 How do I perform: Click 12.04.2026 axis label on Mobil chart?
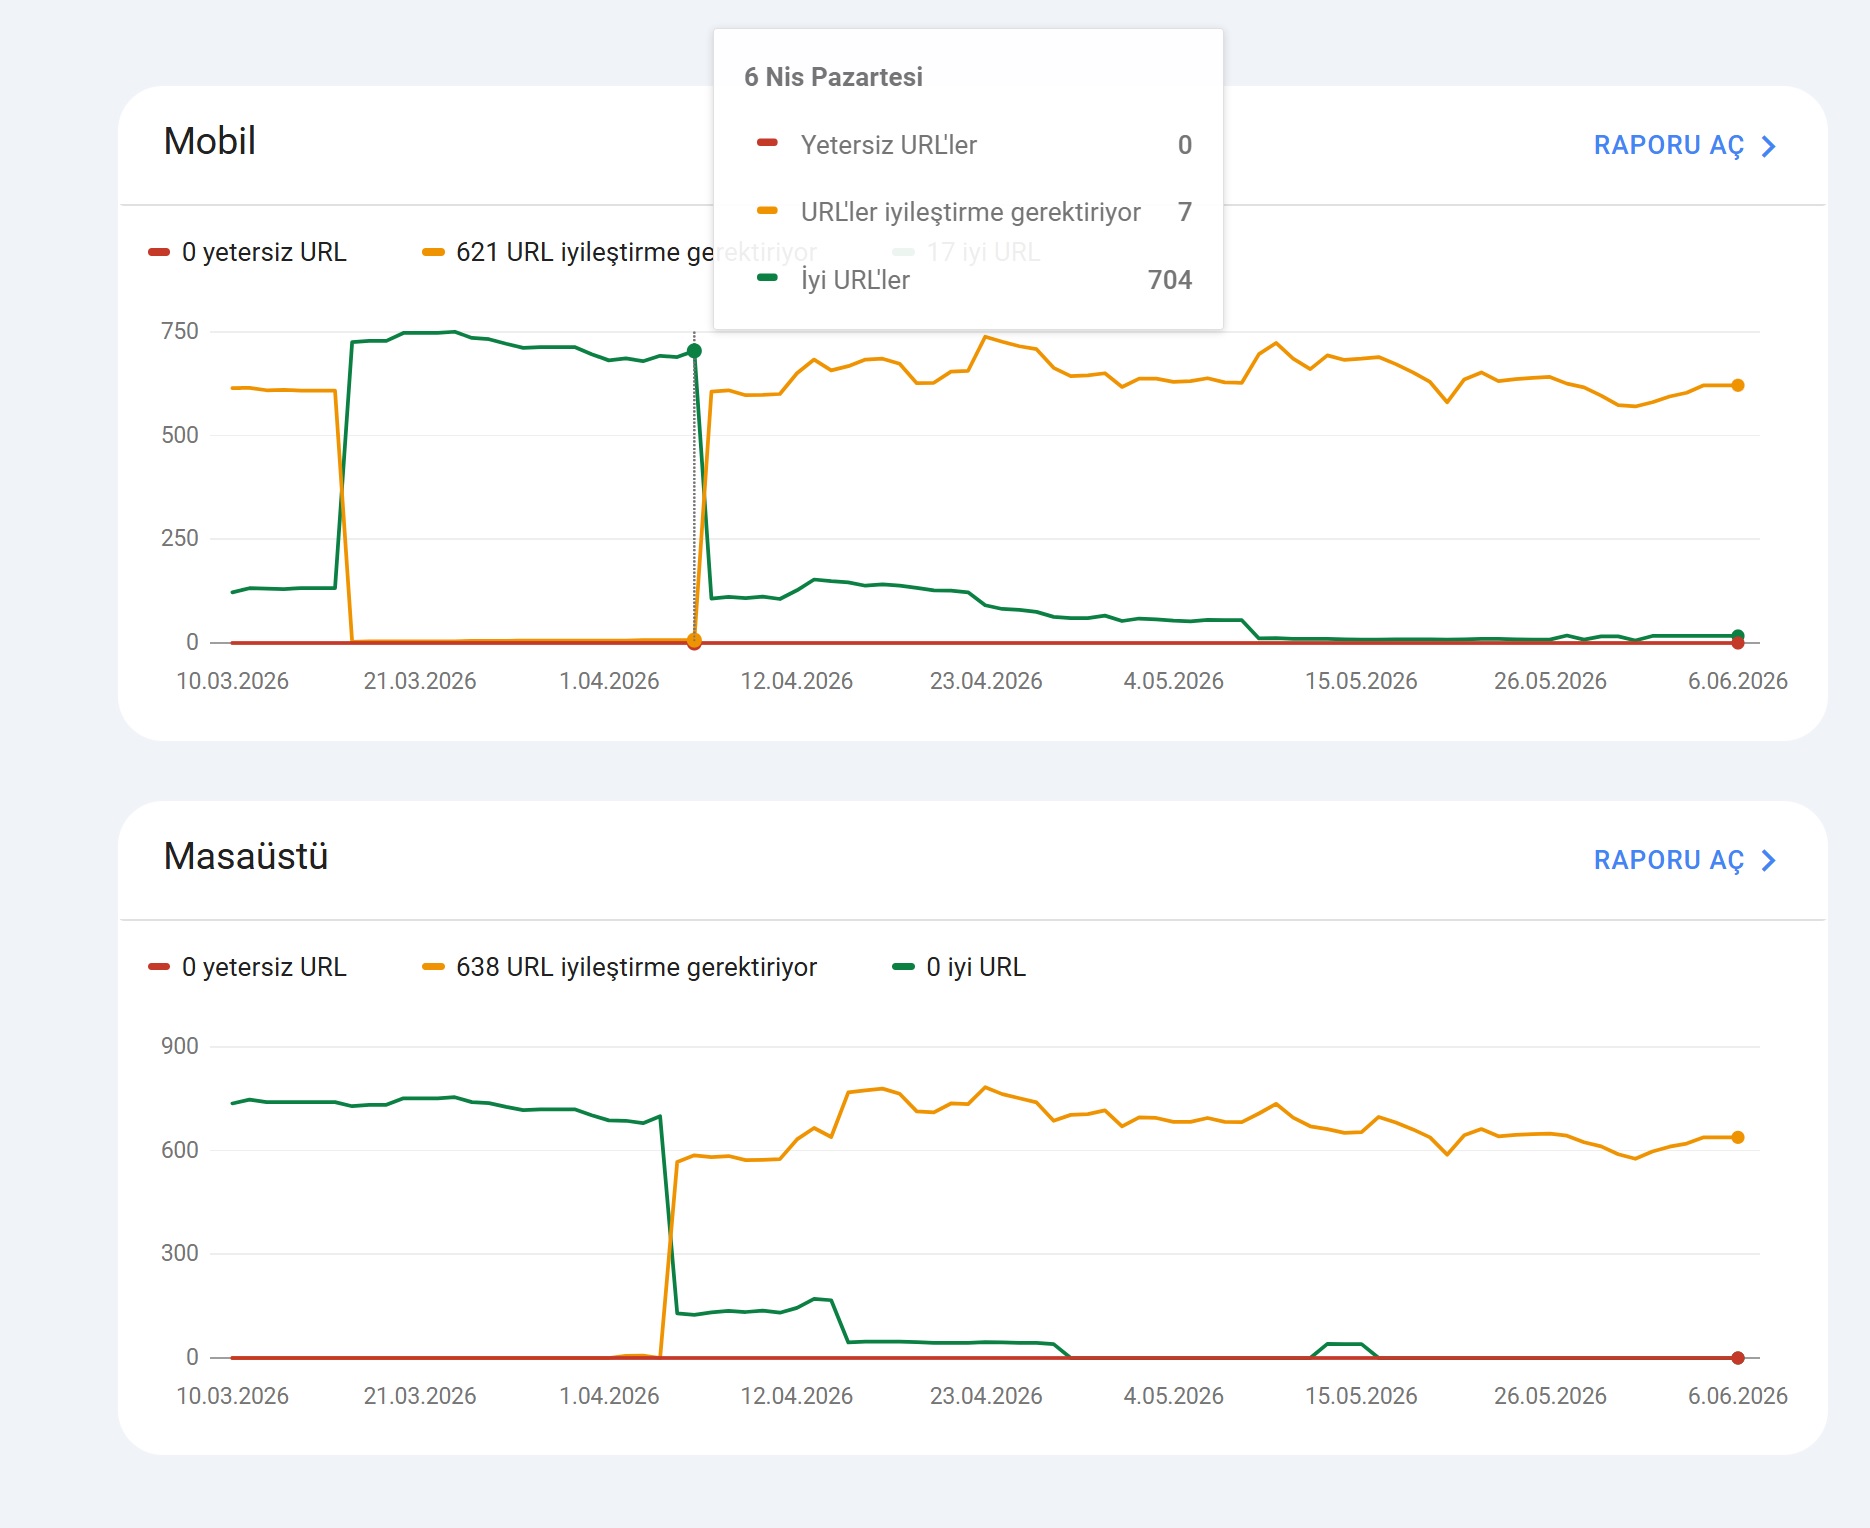[x=796, y=681]
